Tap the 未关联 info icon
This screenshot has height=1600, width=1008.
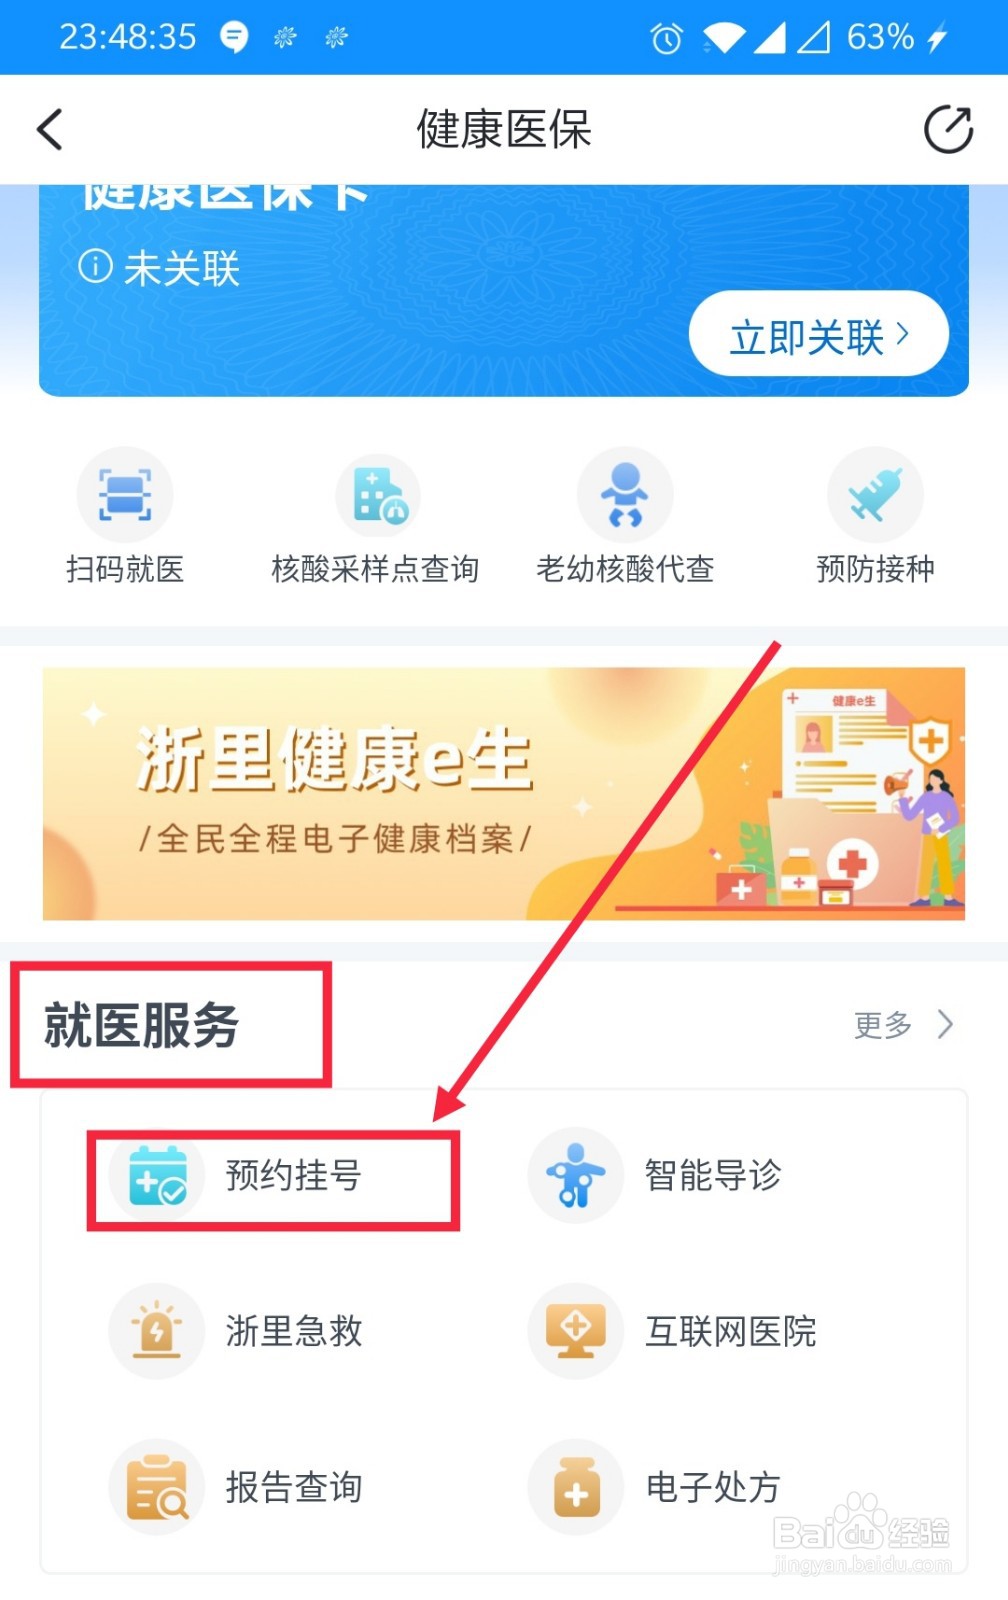pos(95,267)
